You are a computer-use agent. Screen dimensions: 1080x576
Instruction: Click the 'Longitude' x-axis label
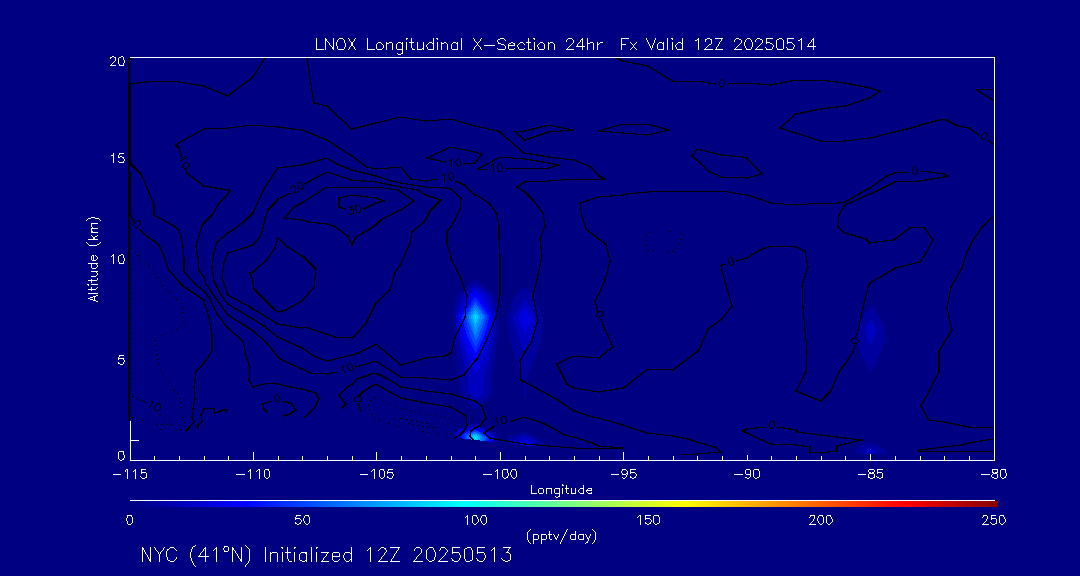point(561,491)
